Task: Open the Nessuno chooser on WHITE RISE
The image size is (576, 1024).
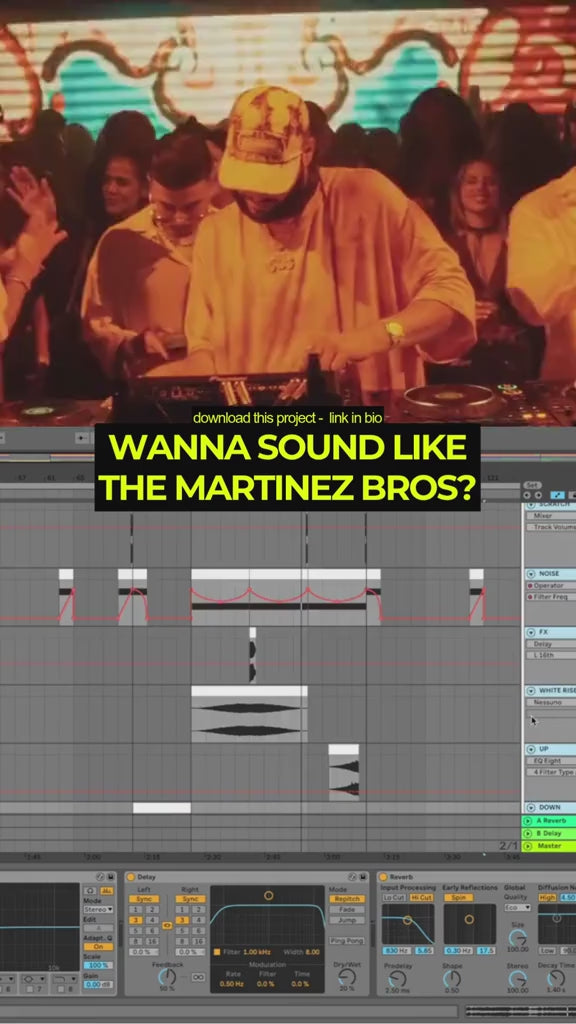Action: pos(551,702)
